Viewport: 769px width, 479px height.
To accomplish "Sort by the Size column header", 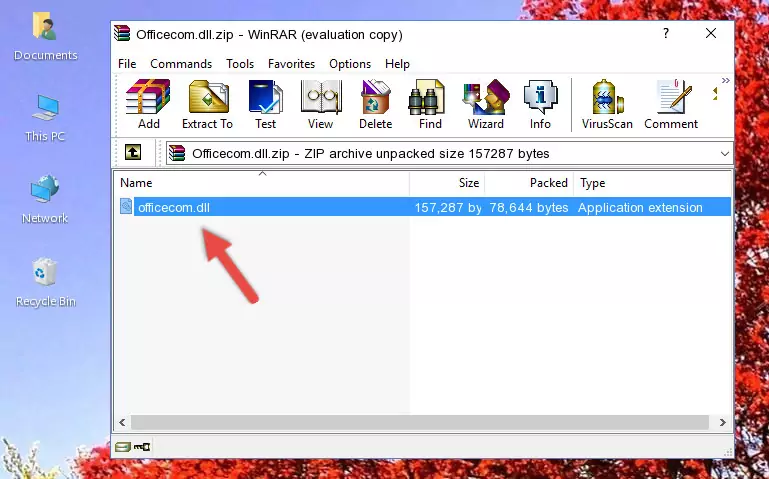I will pyautogui.click(x=447, y=183).
